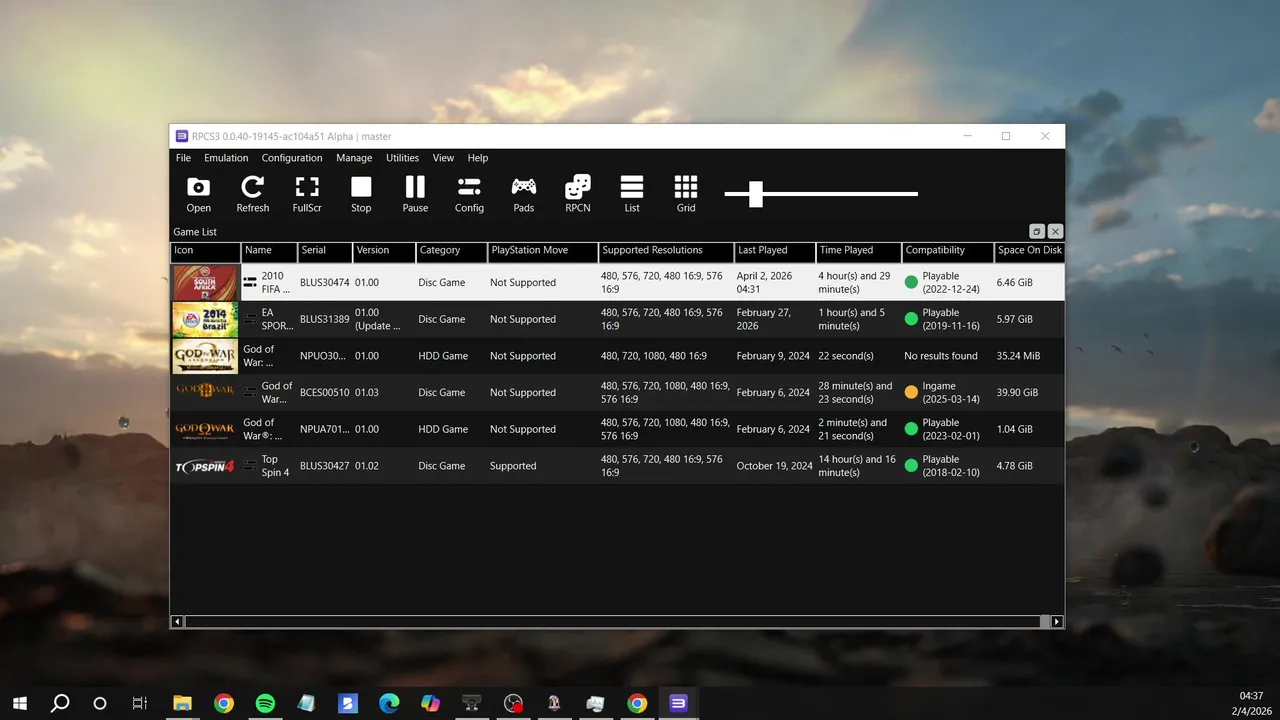Select God of War III BCES00510 thumbnail
This screenshot has width=1280, height=720.
[205, 393]
